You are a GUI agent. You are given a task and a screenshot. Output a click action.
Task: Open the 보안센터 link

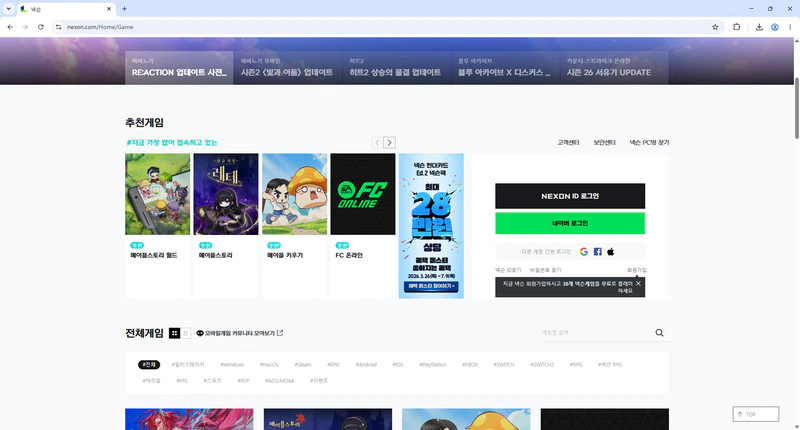604,142
